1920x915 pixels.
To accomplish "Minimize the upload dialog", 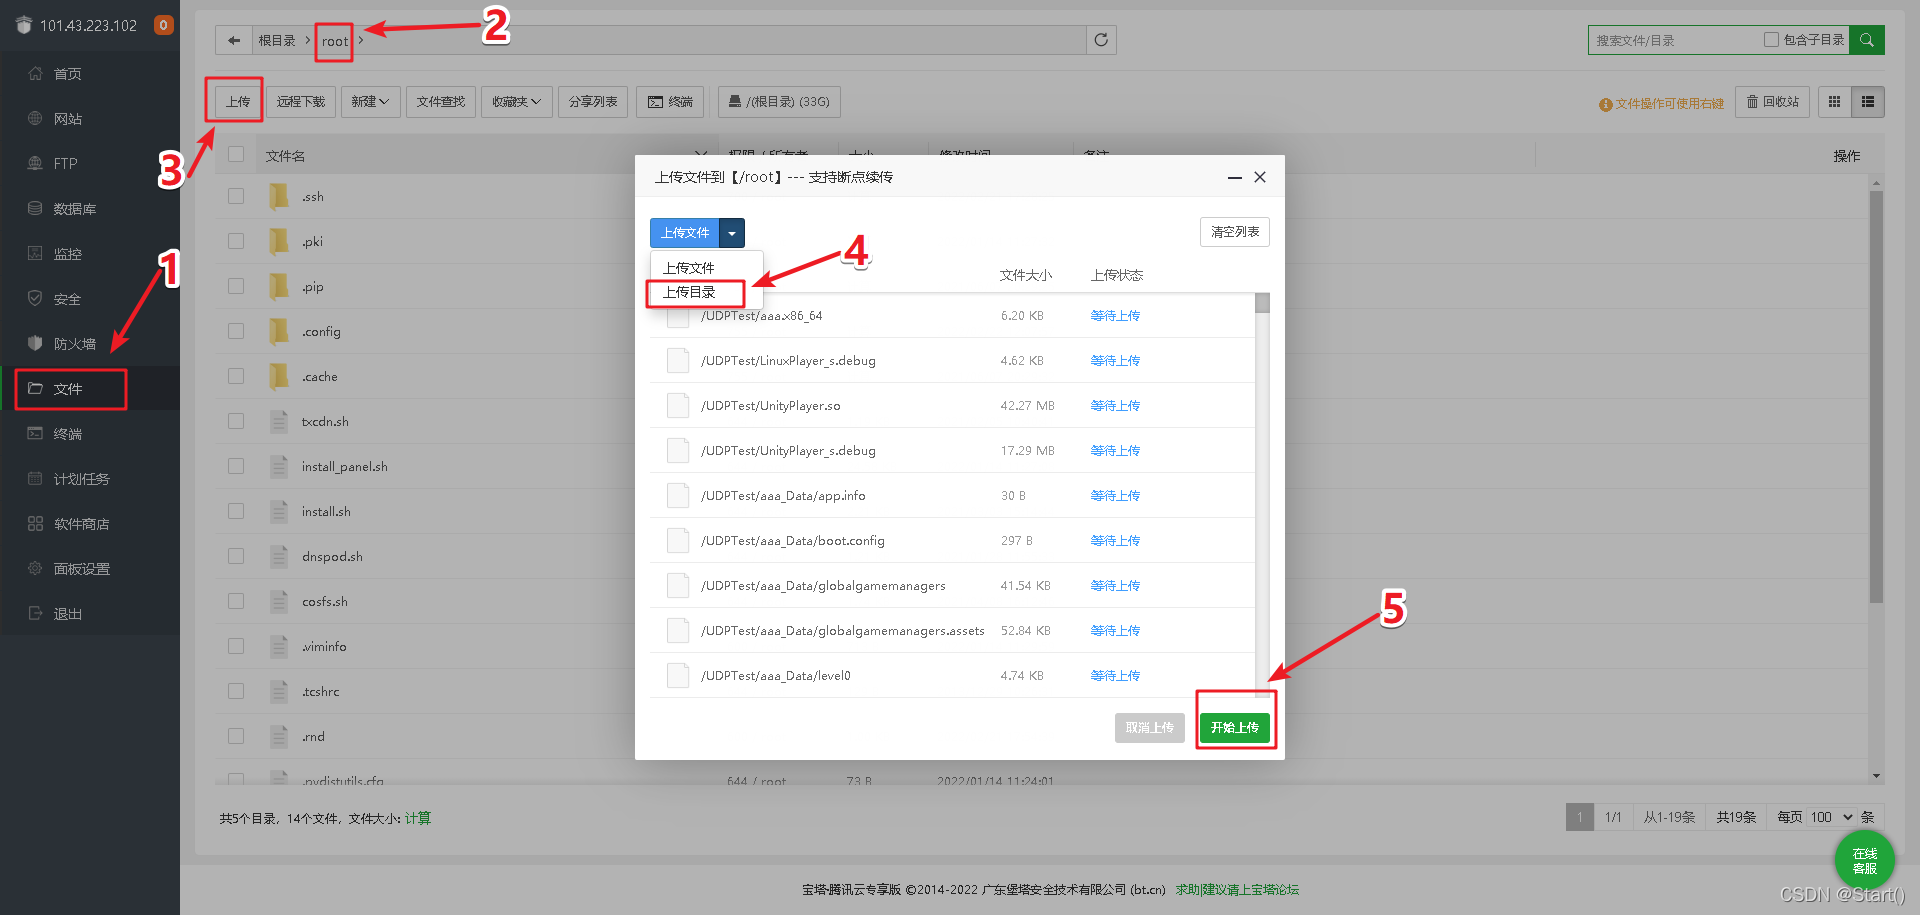I will [1235, 177].
